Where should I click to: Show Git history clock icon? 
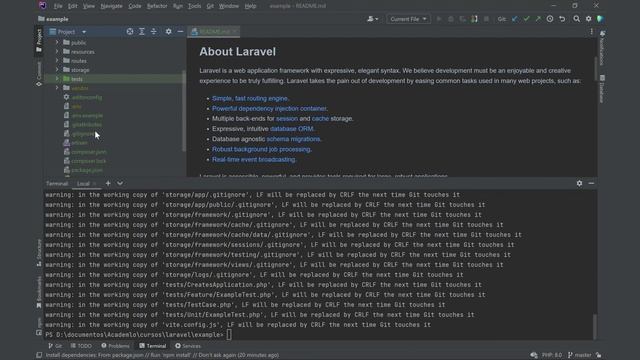[550, 19]
